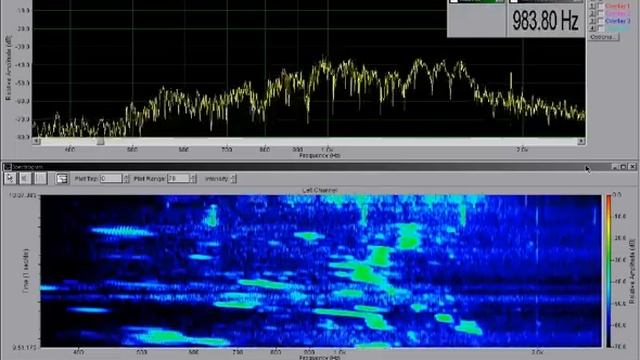Click the spectrum scrollbar left arrow
Image resolution: width=640 pixels, height=360 pixels.
click(x=37, y=141)
